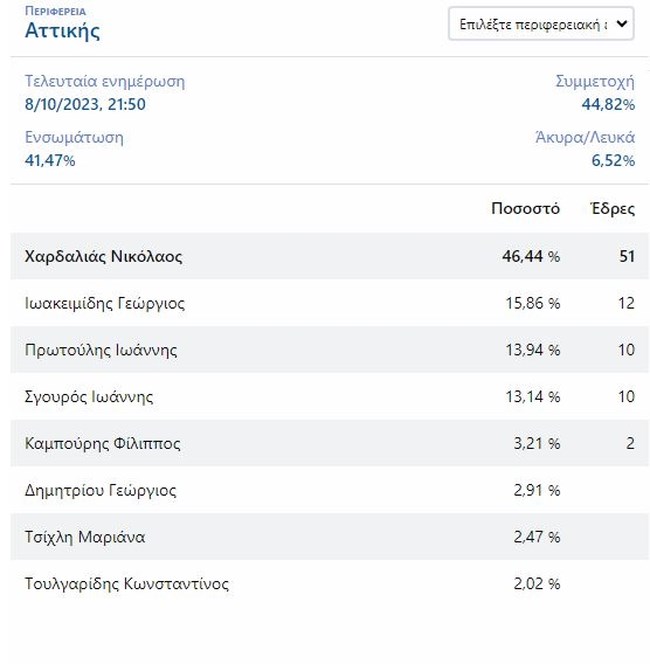Open Ιωακειμίδης Γεώργιος candidate entry
This screenshot has width=650, height=664.
[105, 303]
